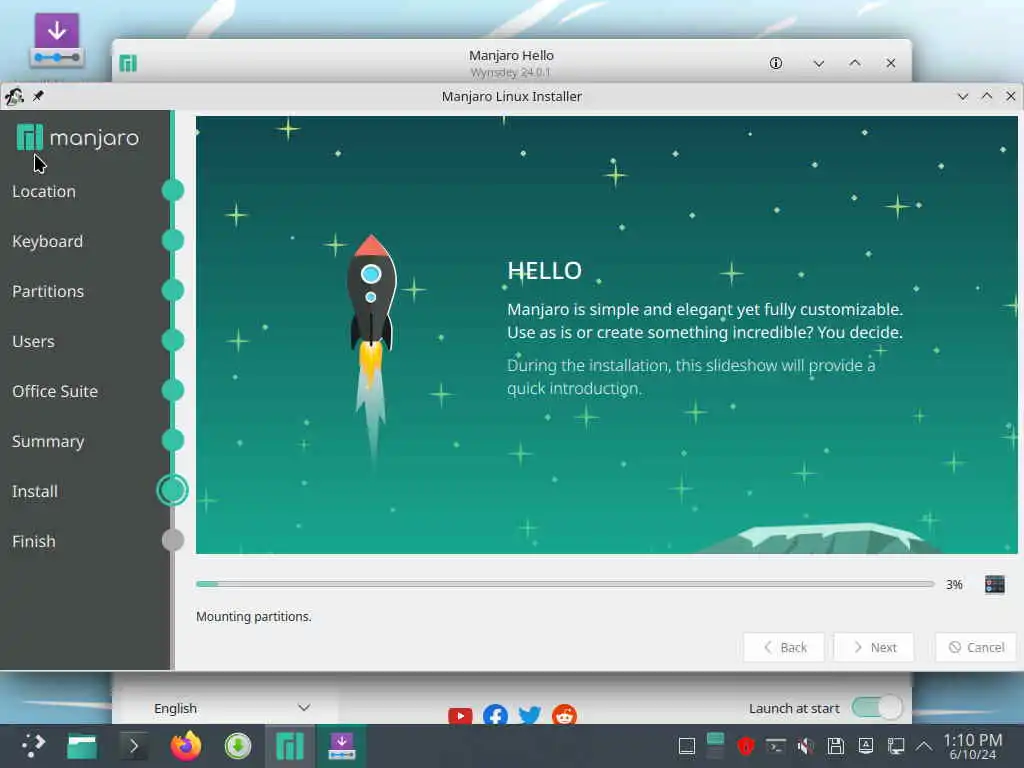The width and height of the screenshot is (1024, 768).
Task: Launch the terminal from the taskbar
Action: (134, 746)
